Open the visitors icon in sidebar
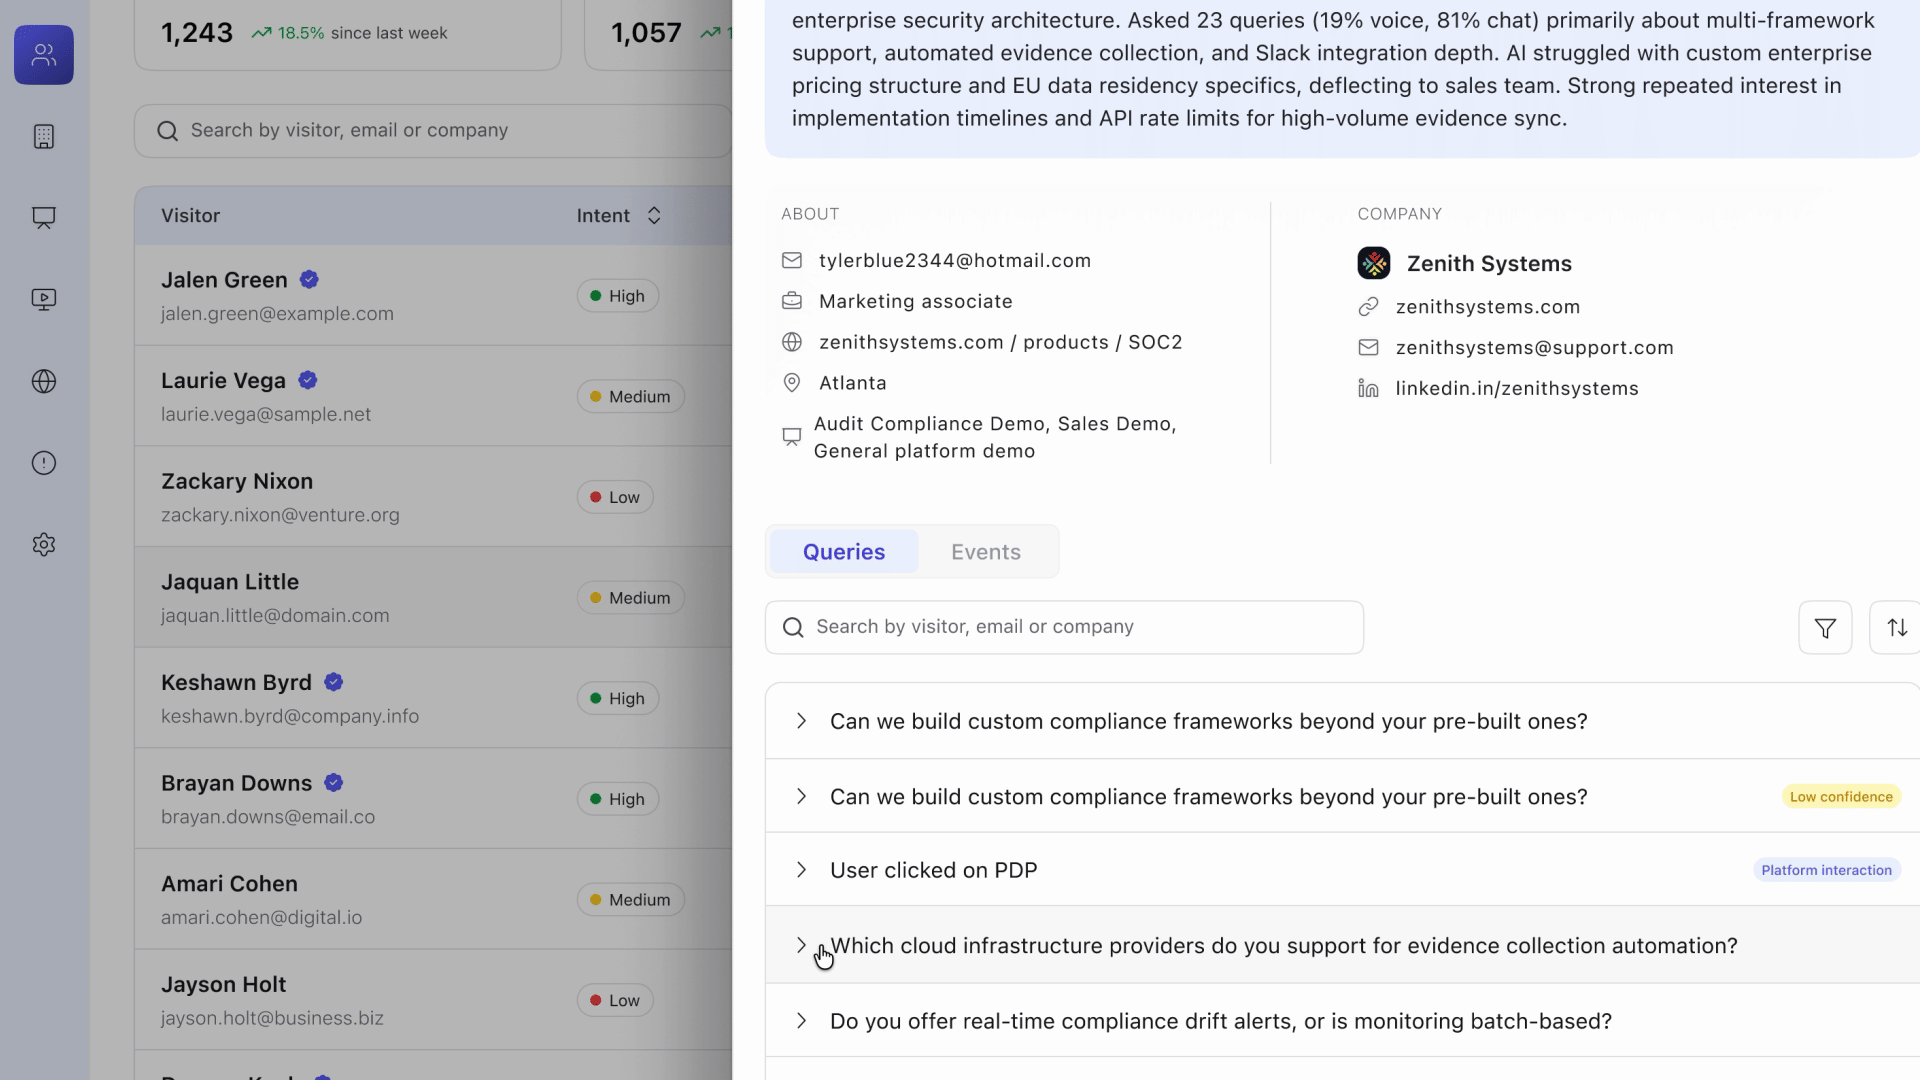Image resolution: width=1920 pixels, height=1080 pixels. (44, 55)
